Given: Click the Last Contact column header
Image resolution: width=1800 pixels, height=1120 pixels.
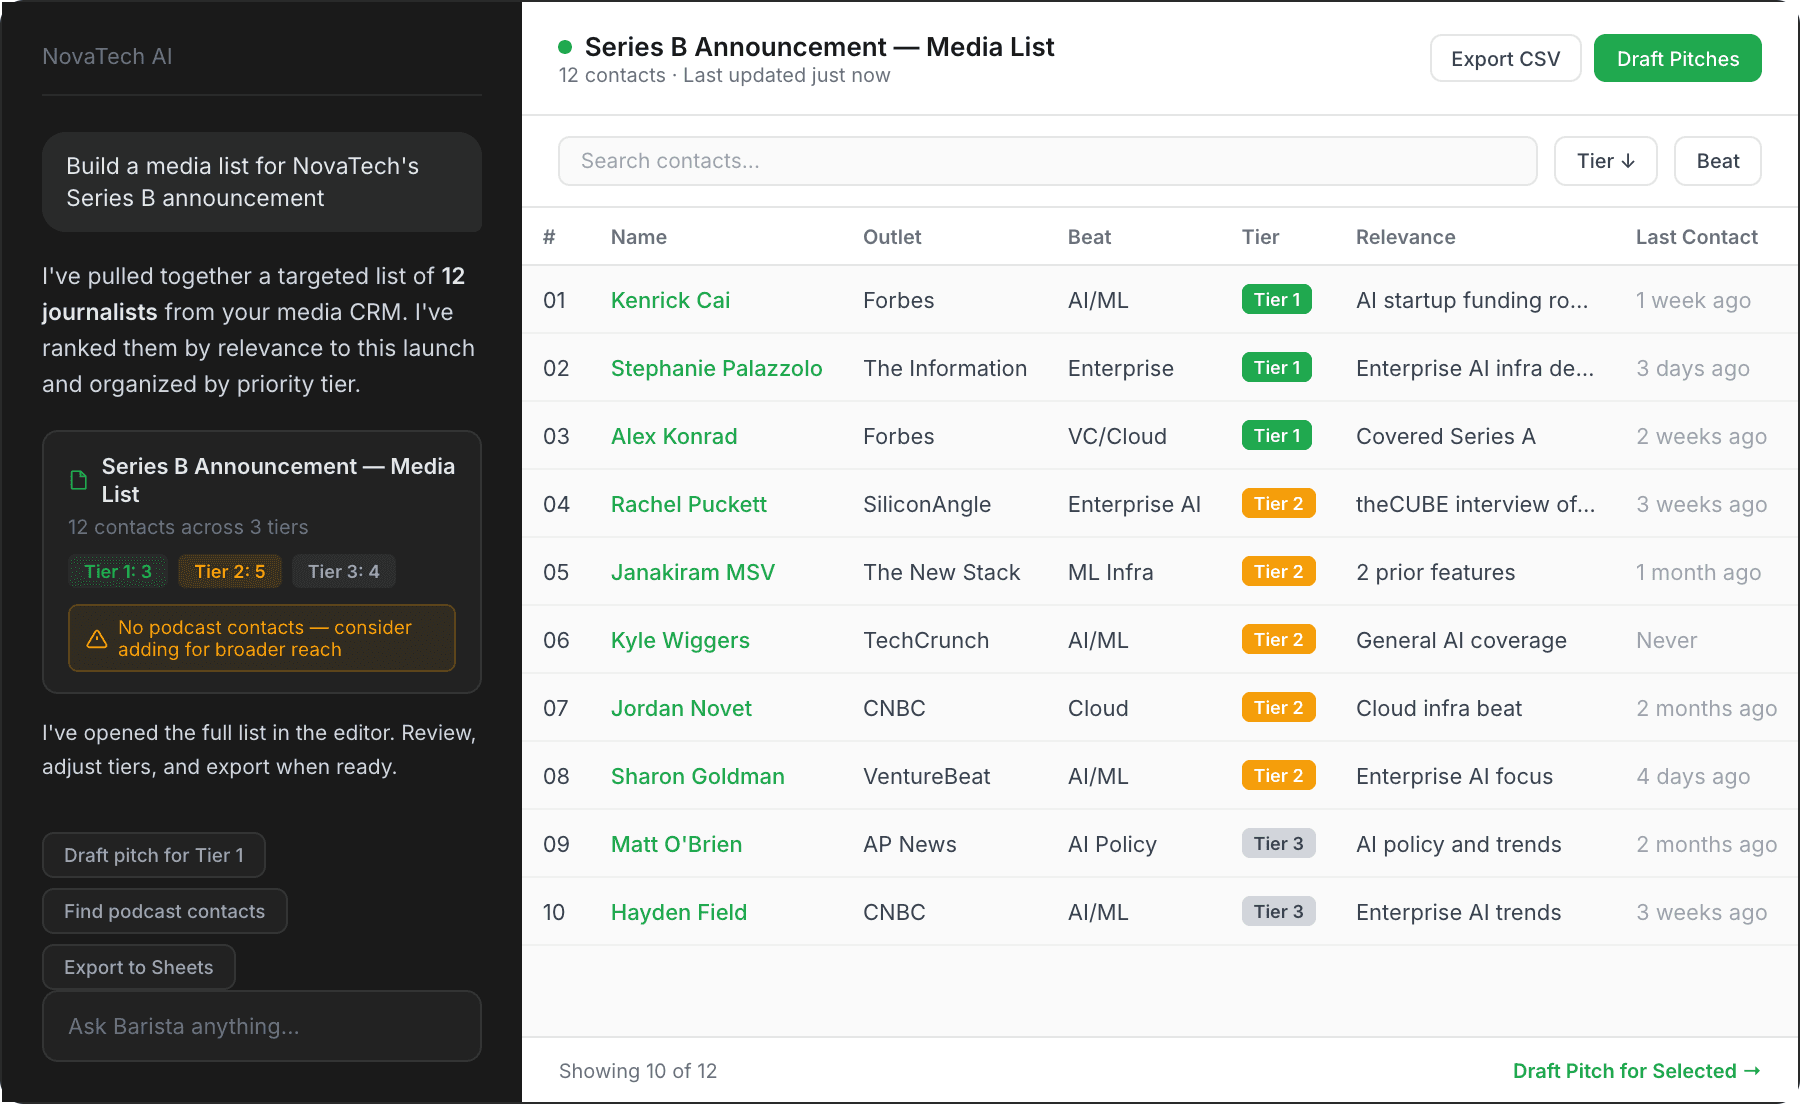Looking at the screenshot, I should (1696, 237).
